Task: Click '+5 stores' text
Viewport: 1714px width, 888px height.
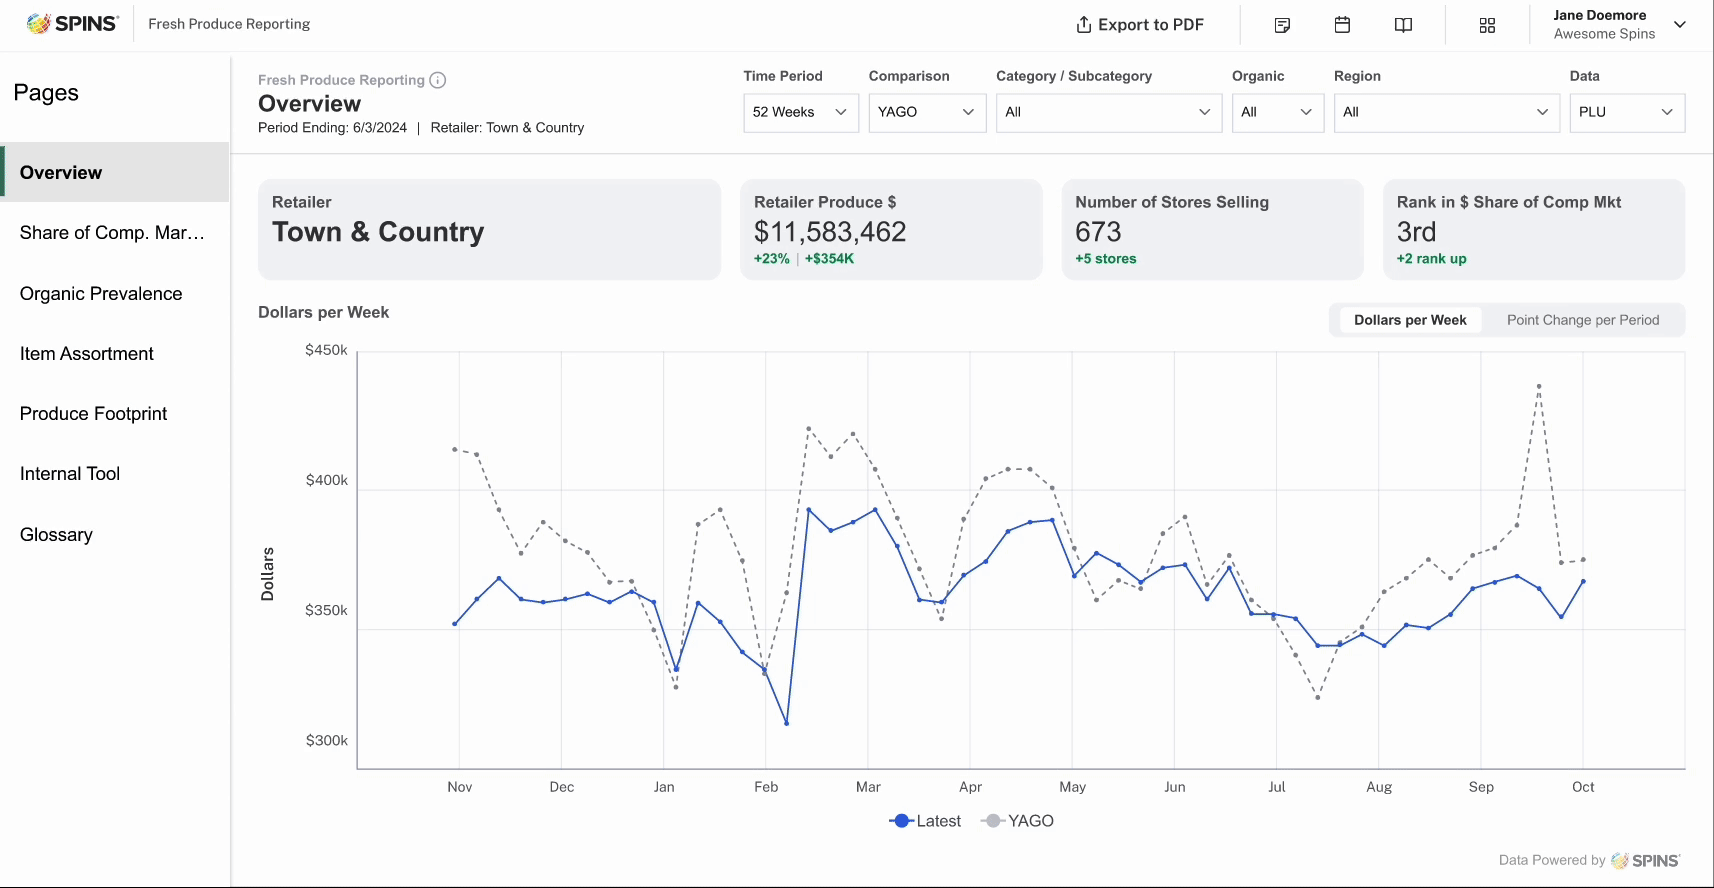Action: 1106,259
